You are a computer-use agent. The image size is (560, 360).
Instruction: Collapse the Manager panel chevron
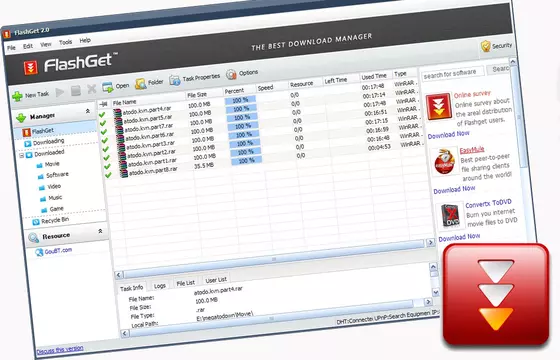(88, 111)
